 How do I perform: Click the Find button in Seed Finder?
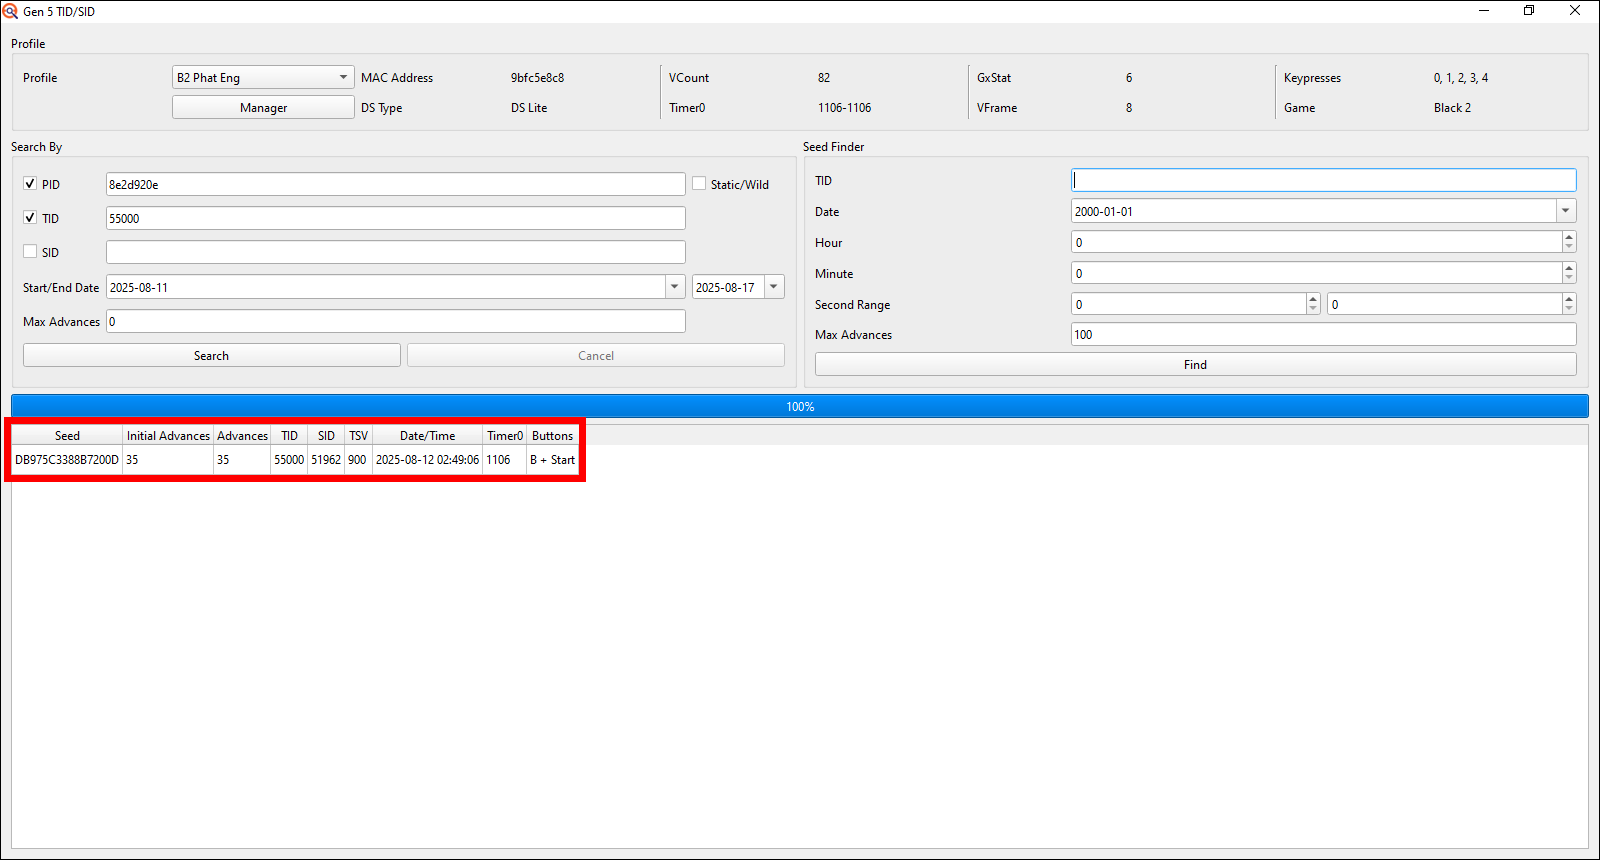[1195, 365]
